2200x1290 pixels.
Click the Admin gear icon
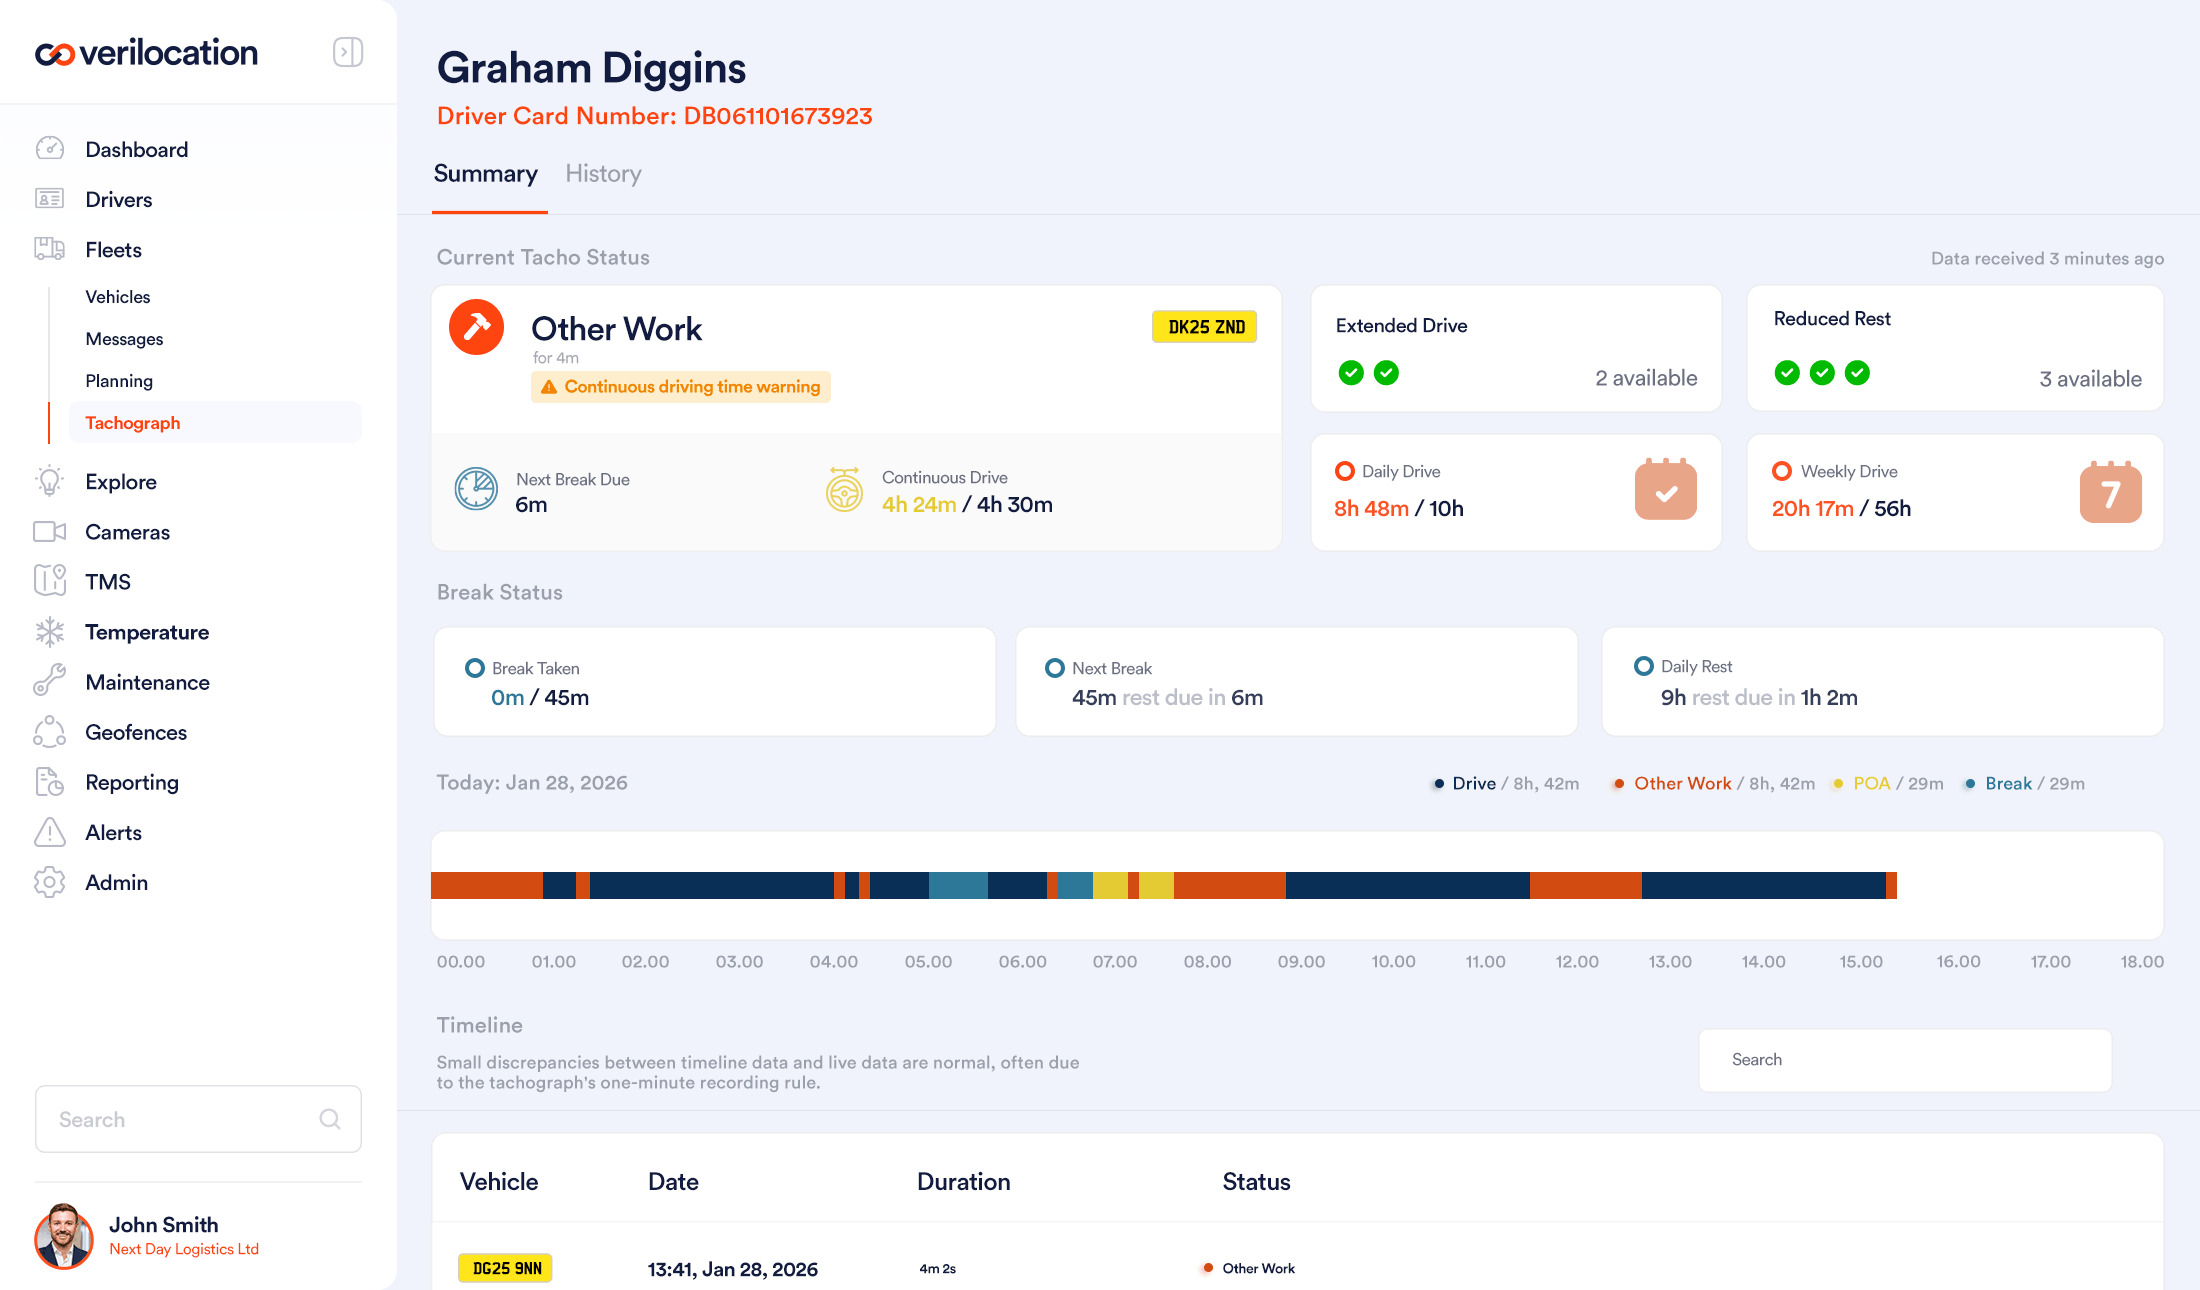point(49,882)
